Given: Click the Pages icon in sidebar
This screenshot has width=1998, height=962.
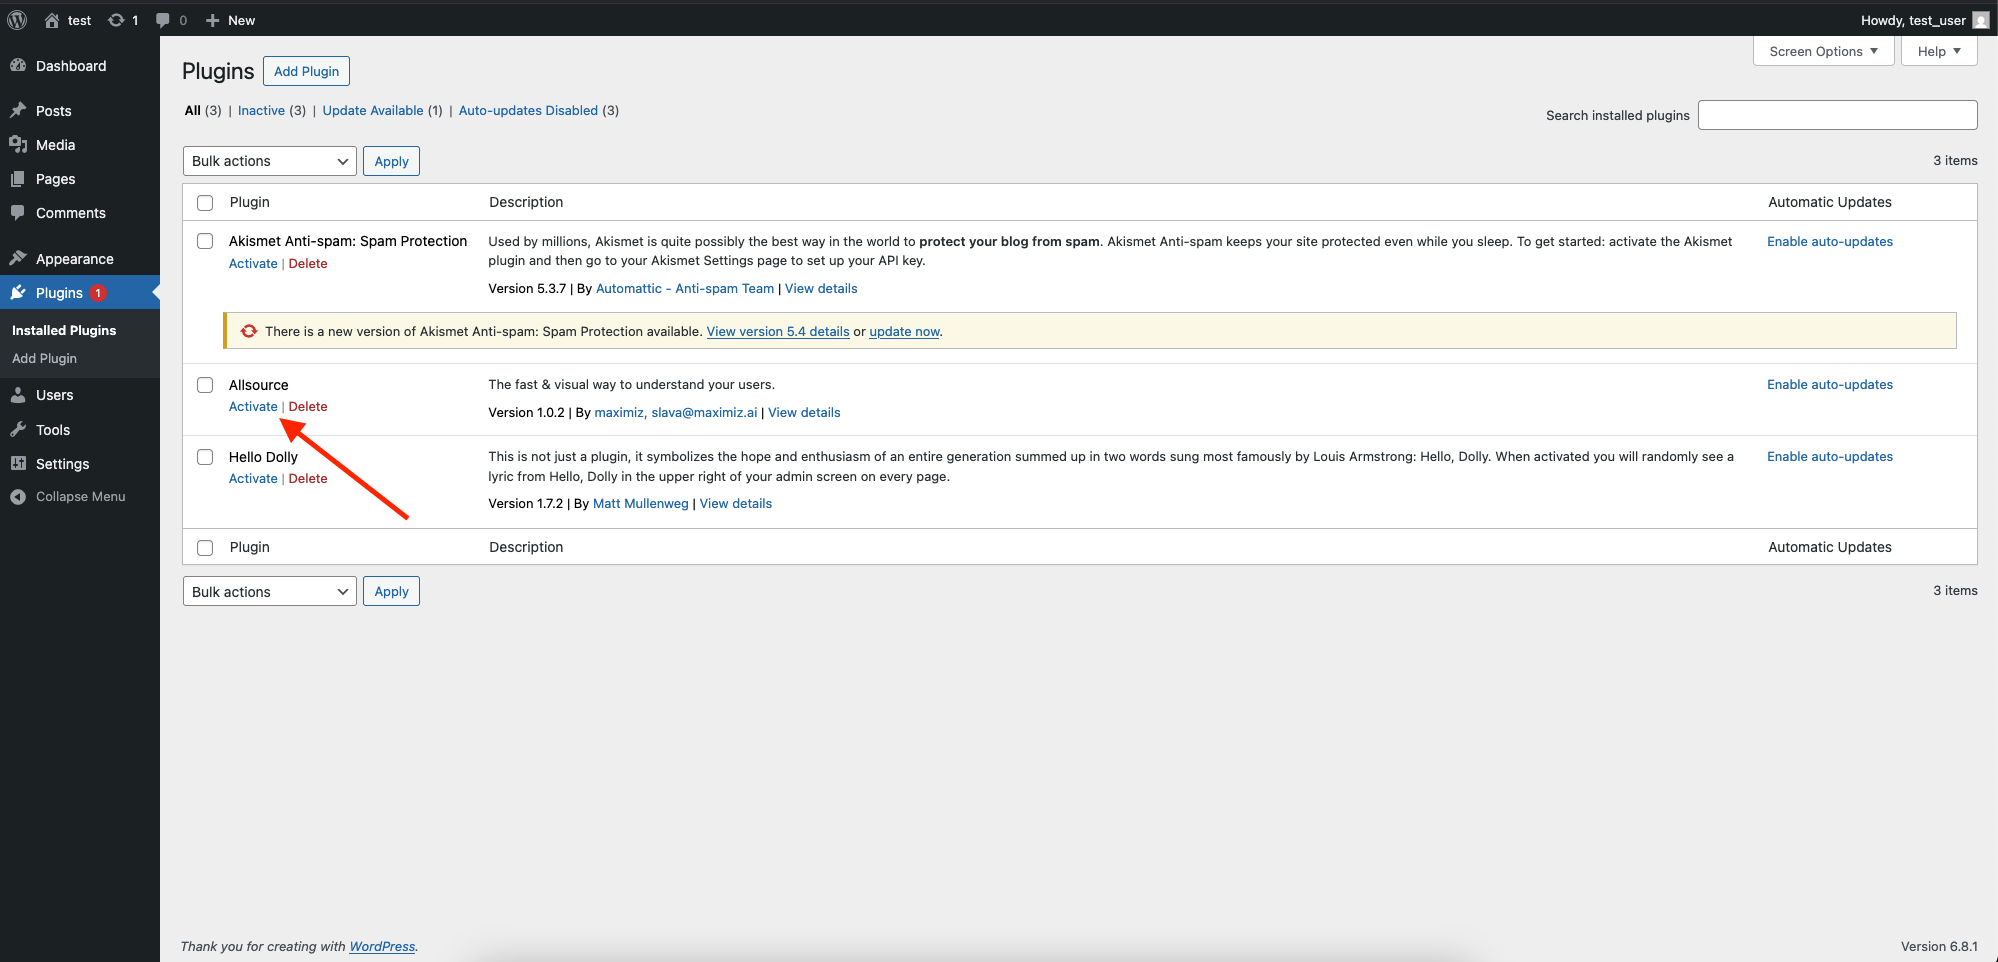Looking at the screenshot, I should click(x=18, y=179).
